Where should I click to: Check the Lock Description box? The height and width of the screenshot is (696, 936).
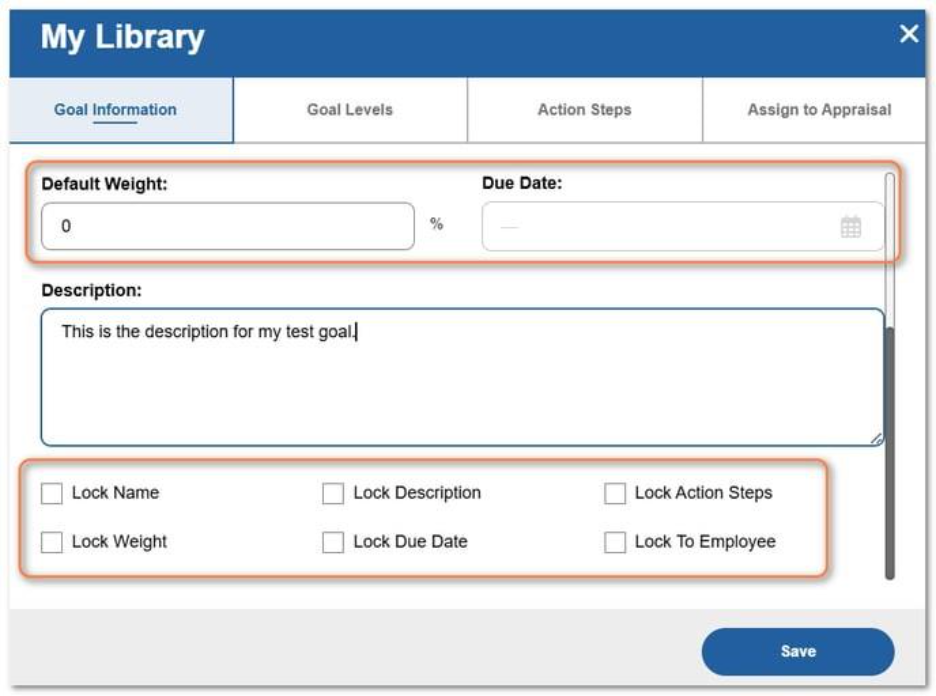click(x=333, y=494)
